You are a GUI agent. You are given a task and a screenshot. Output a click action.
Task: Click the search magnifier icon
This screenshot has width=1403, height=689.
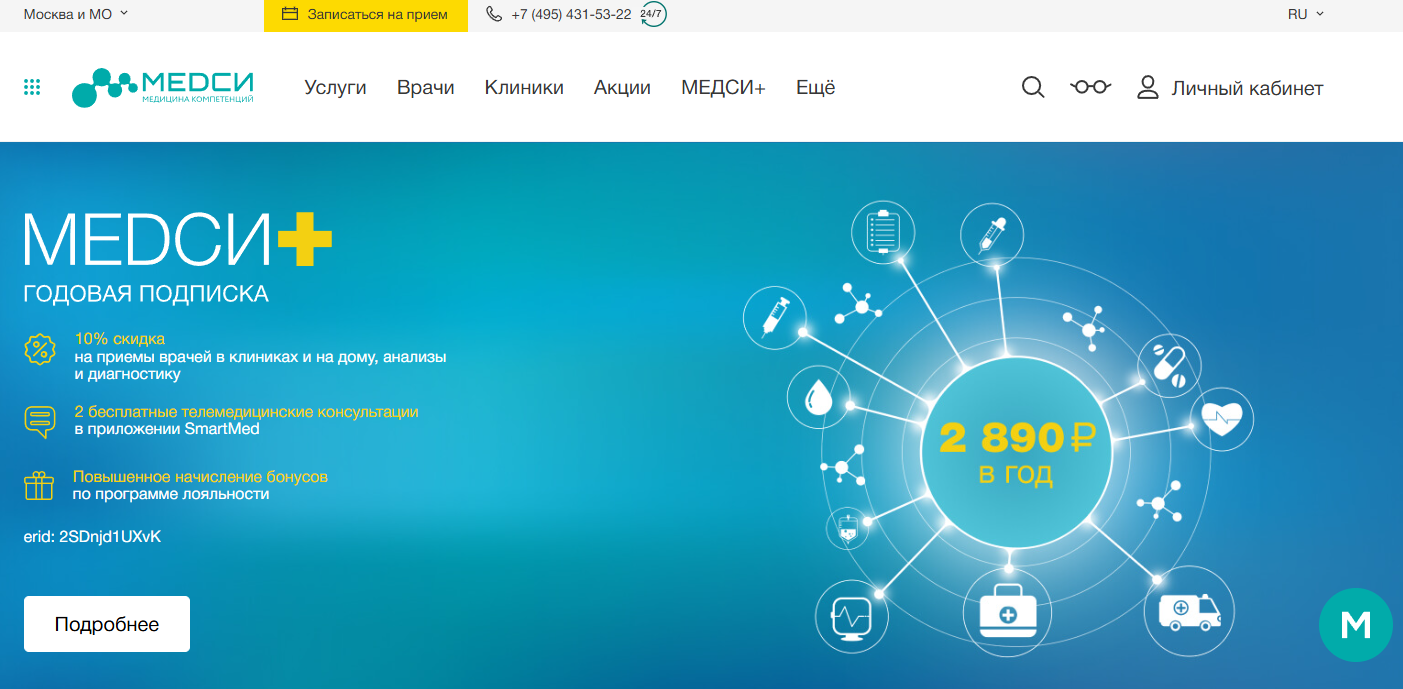click(x=1033, y=88)
